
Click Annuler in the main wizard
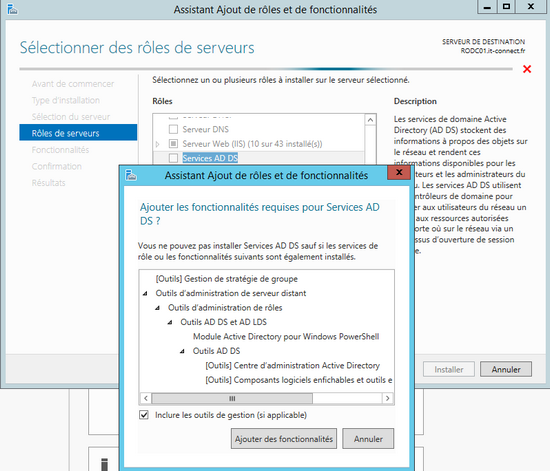point(506,369)
